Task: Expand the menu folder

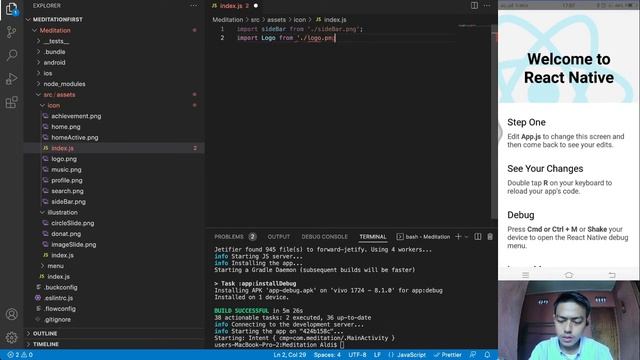Action: pos(56,266)
